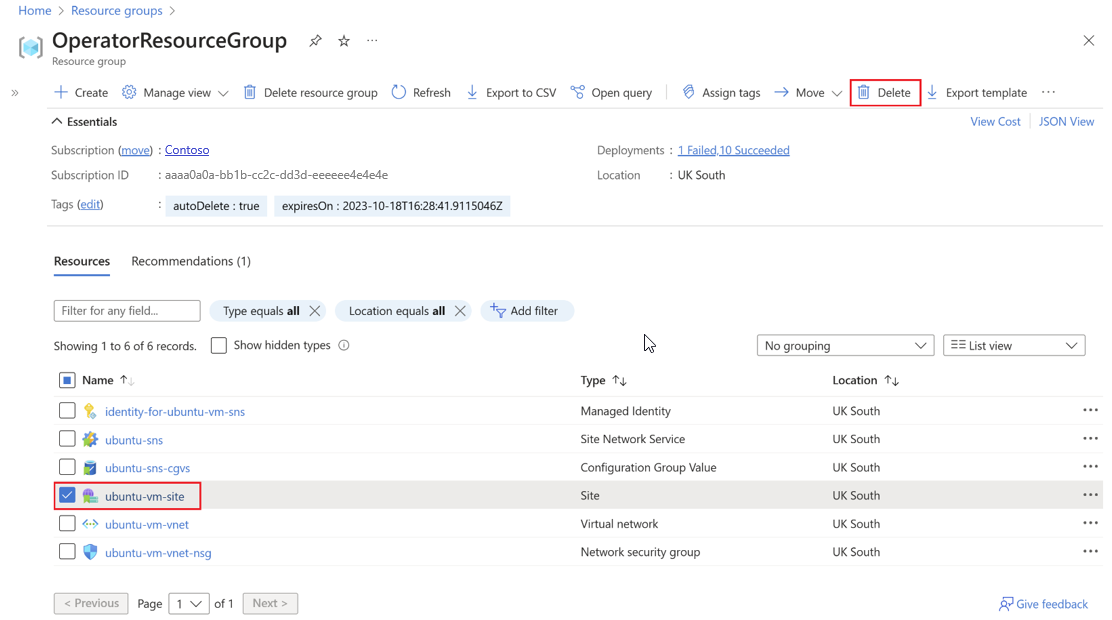Click the Refresh toolbar icon

pyautogui.click(x=399, y=92)
